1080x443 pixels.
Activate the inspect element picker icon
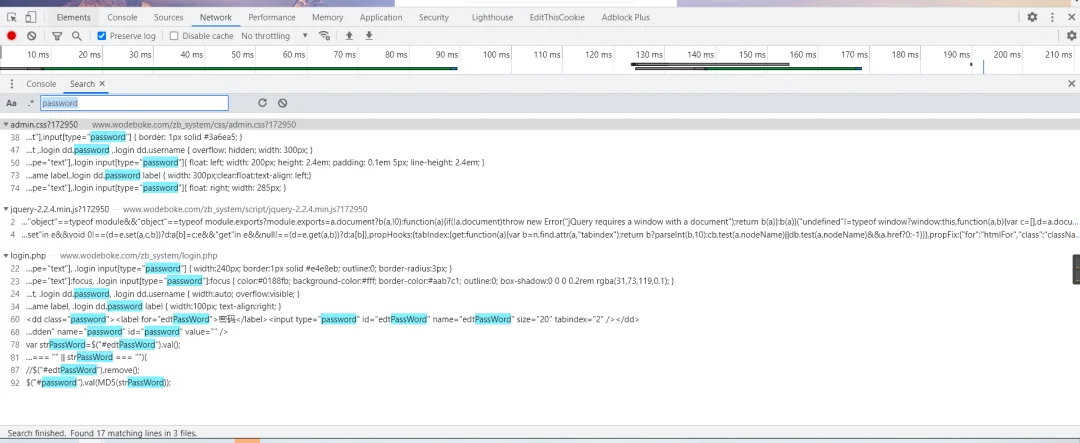tap(12, 17)
